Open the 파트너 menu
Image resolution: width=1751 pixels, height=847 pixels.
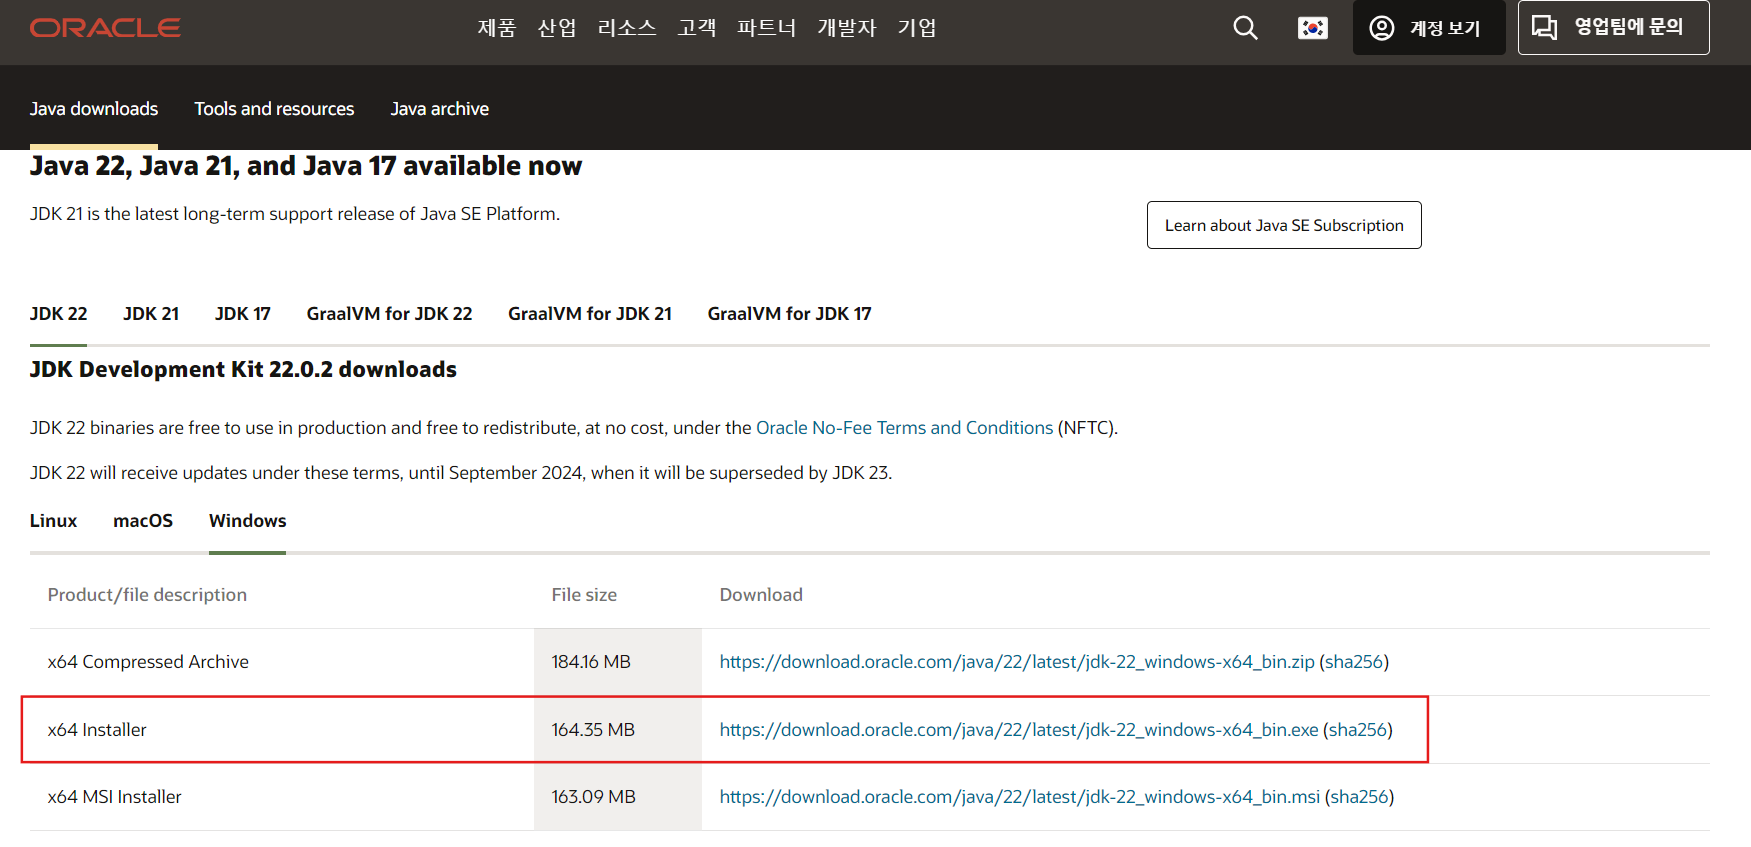(x=766, y=28)
